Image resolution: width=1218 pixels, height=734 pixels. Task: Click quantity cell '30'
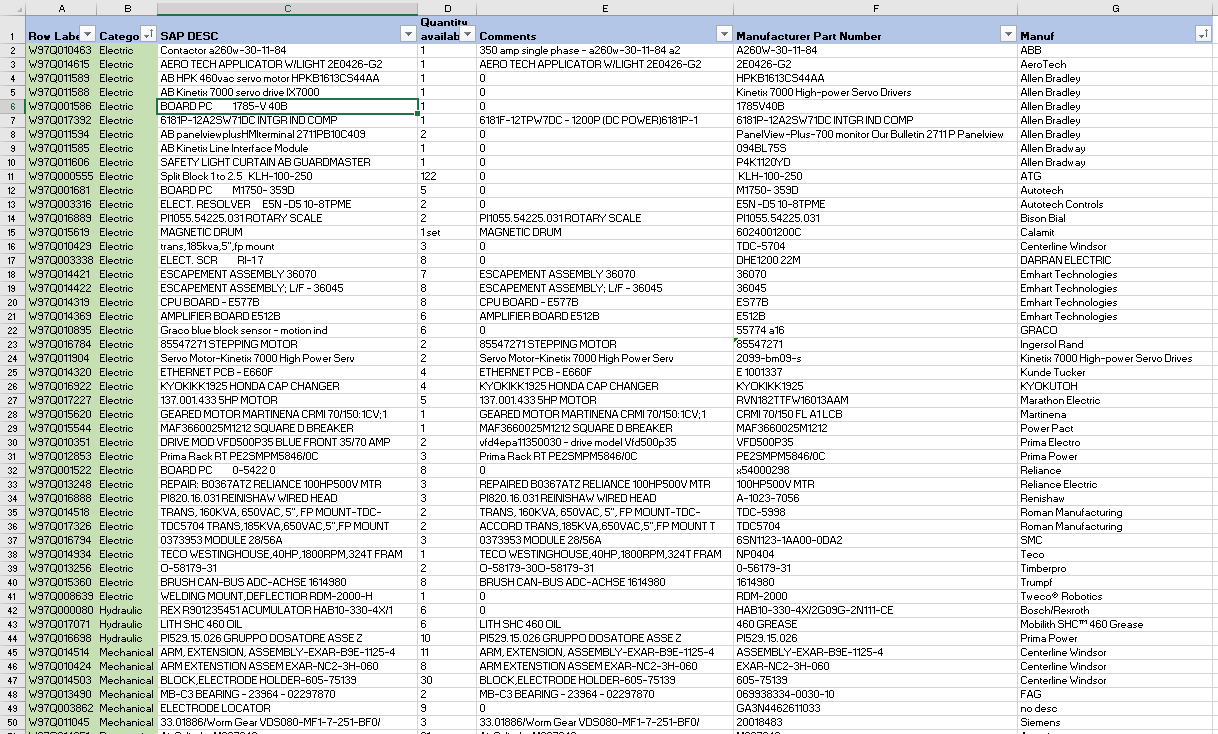coord(447,680)
